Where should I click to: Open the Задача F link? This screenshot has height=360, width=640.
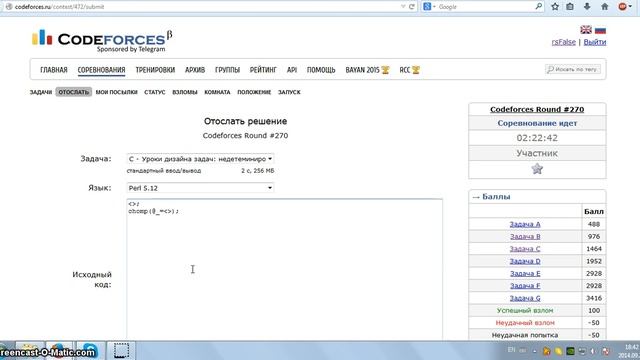525,286
